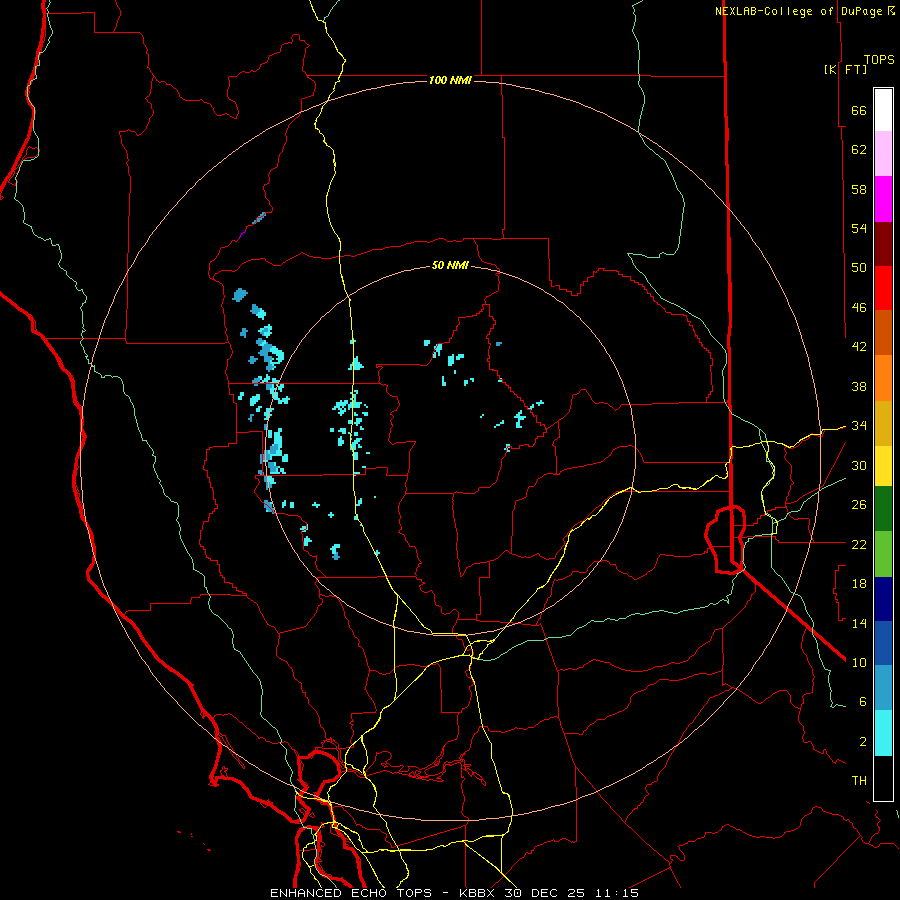Click the "6" legend value
Viewport: 900px width, 900px height.
863,702
